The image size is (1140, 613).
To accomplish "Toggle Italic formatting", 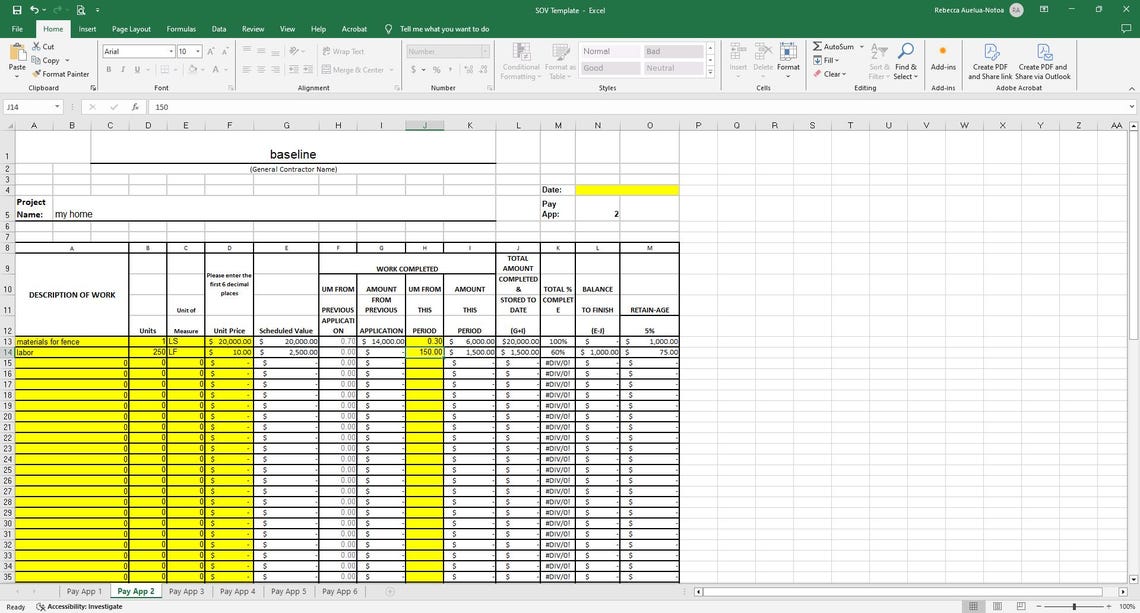I will [x=123, y=69].
